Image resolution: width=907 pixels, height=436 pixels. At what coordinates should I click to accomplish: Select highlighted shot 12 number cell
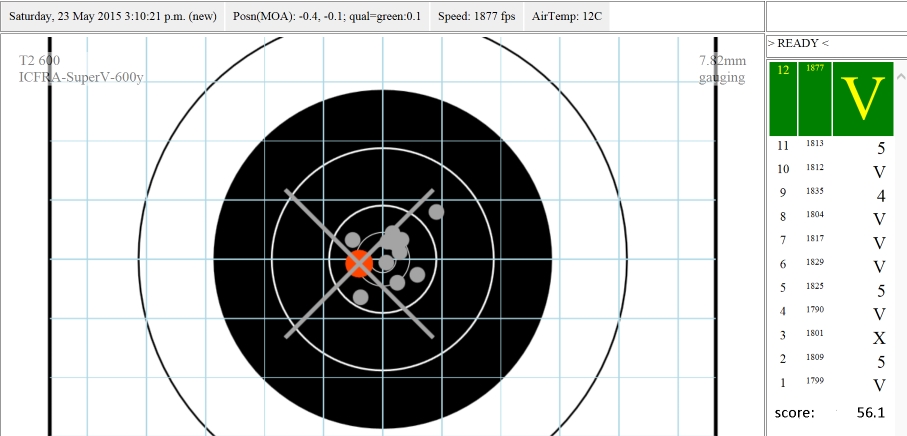tap(783, 99)
